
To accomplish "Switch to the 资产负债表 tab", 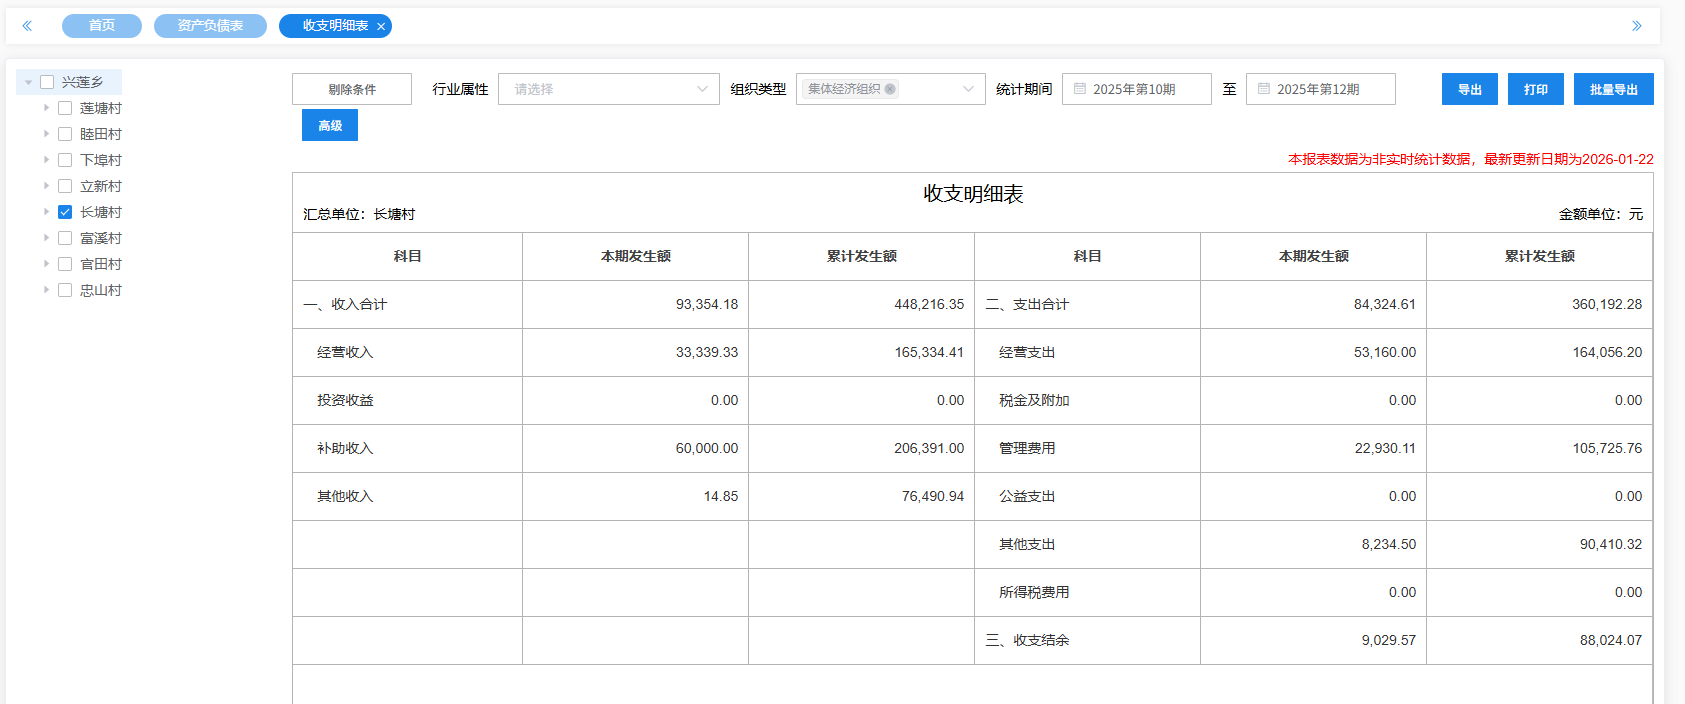I will point(210,26).
